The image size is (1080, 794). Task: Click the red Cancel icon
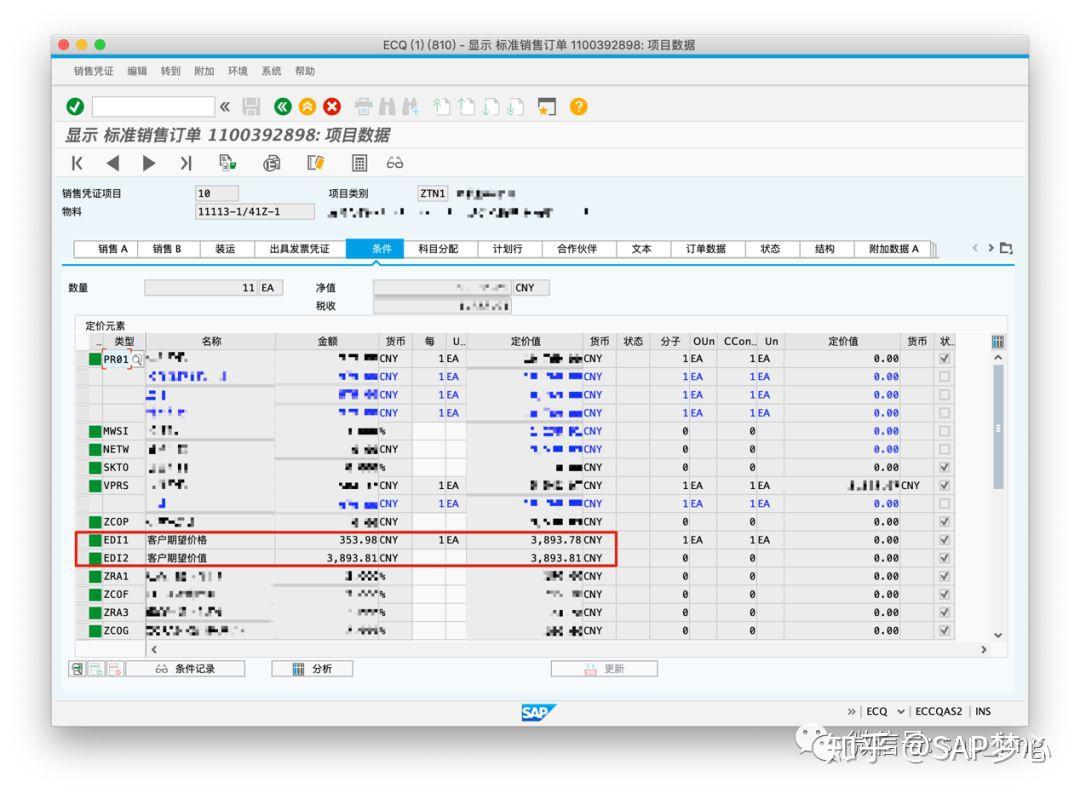[332, 107]
